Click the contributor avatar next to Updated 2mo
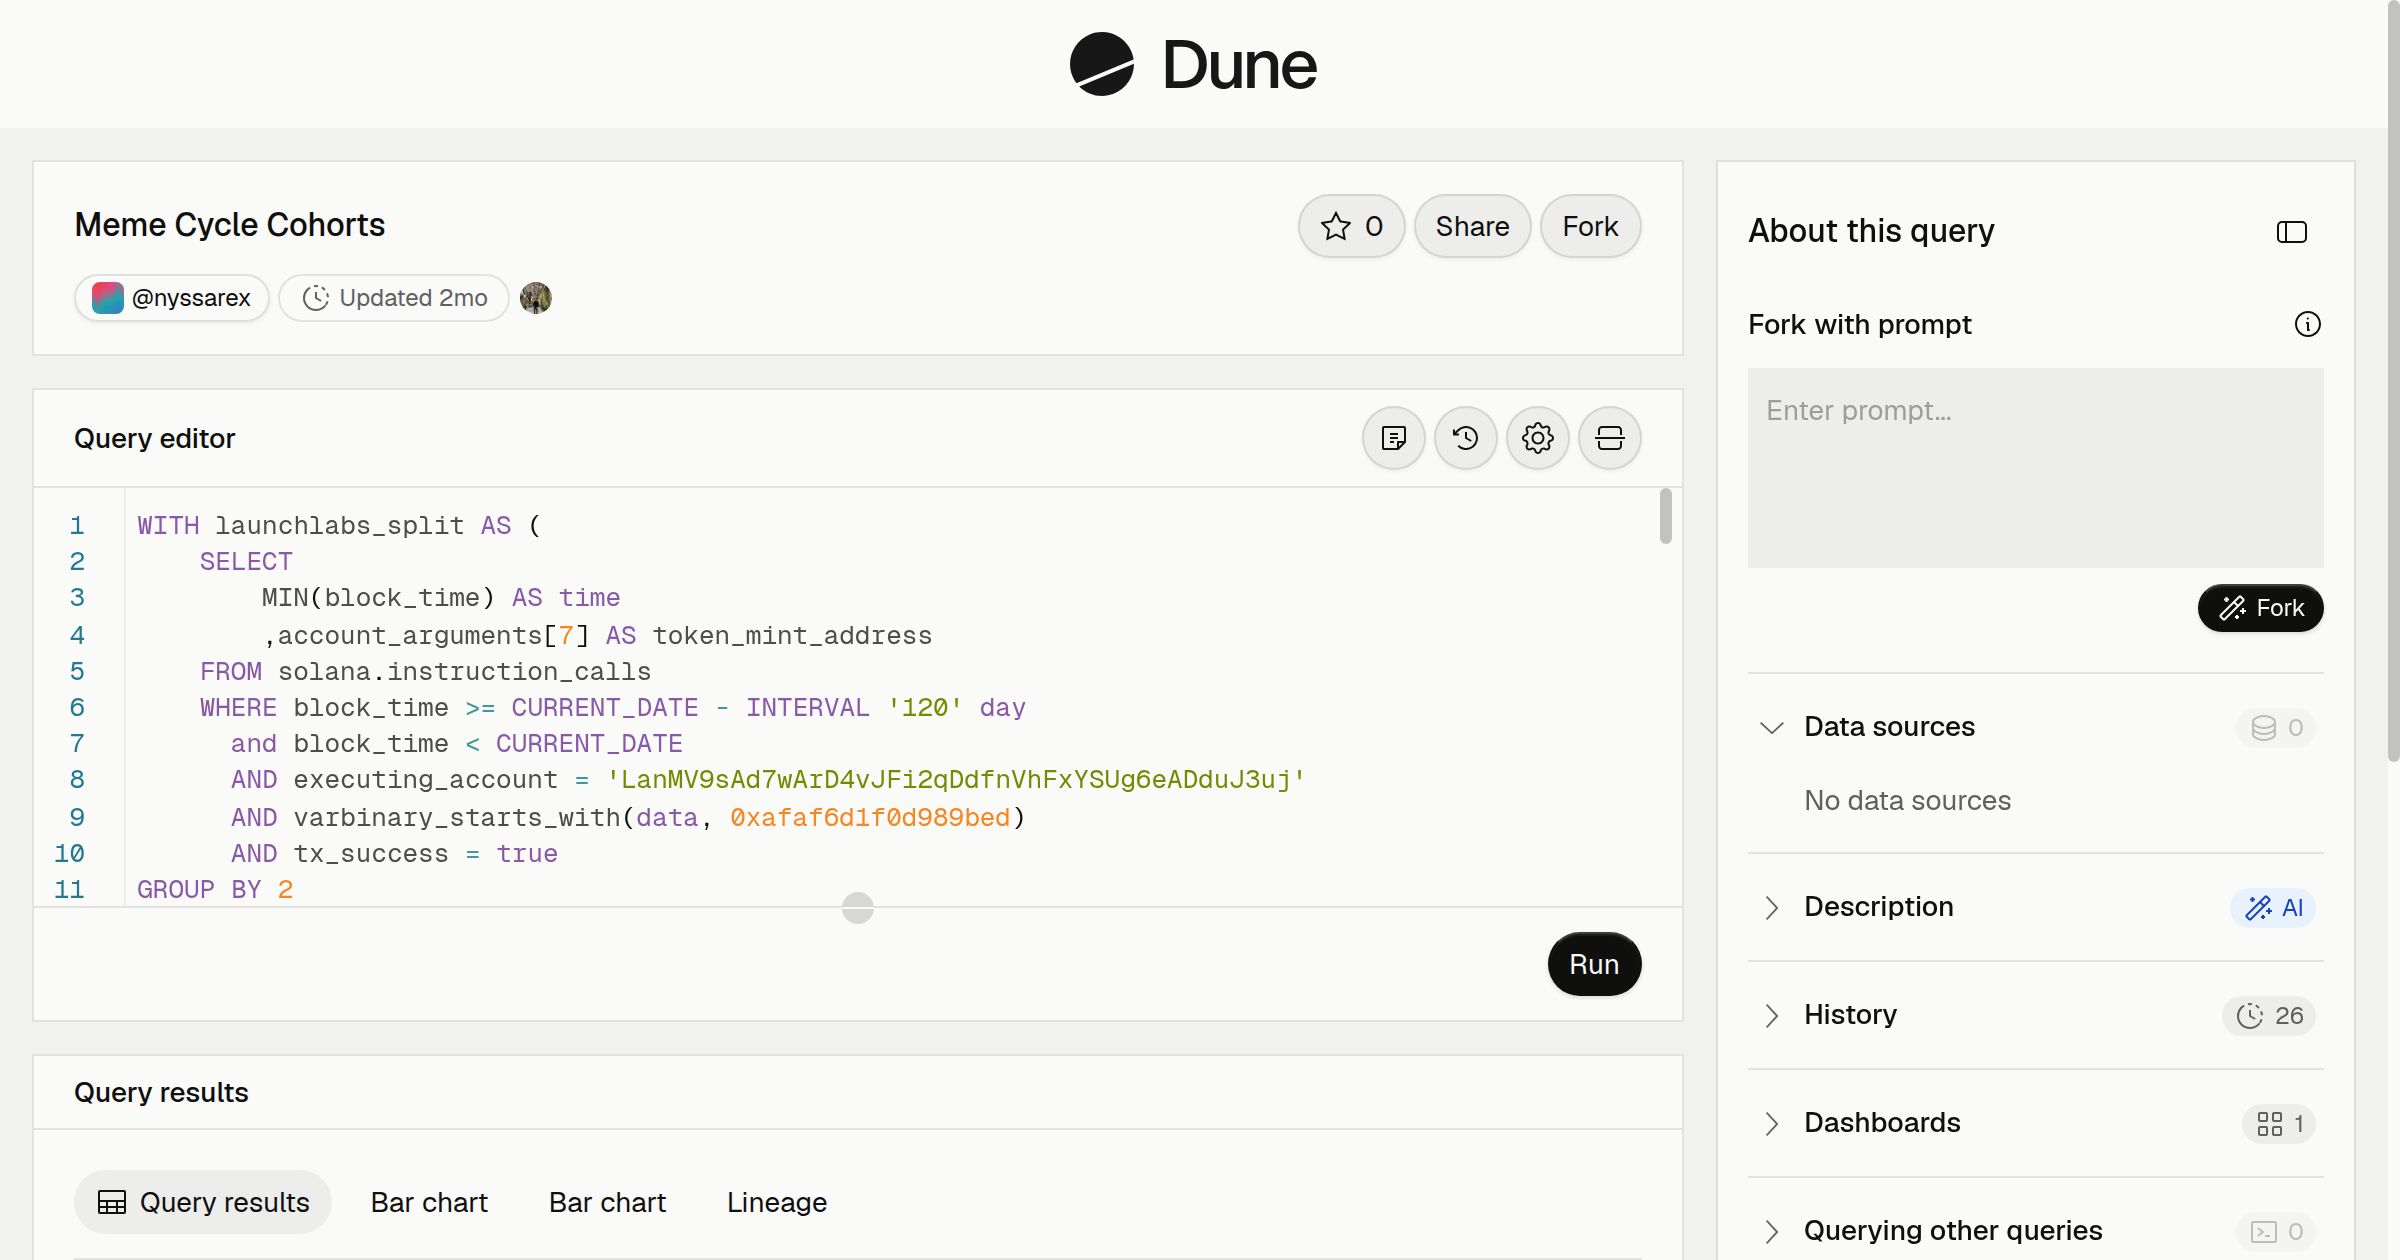The height and width of the screenshot is (1260, 2400). pyautogui.click(x=536, y=298)
